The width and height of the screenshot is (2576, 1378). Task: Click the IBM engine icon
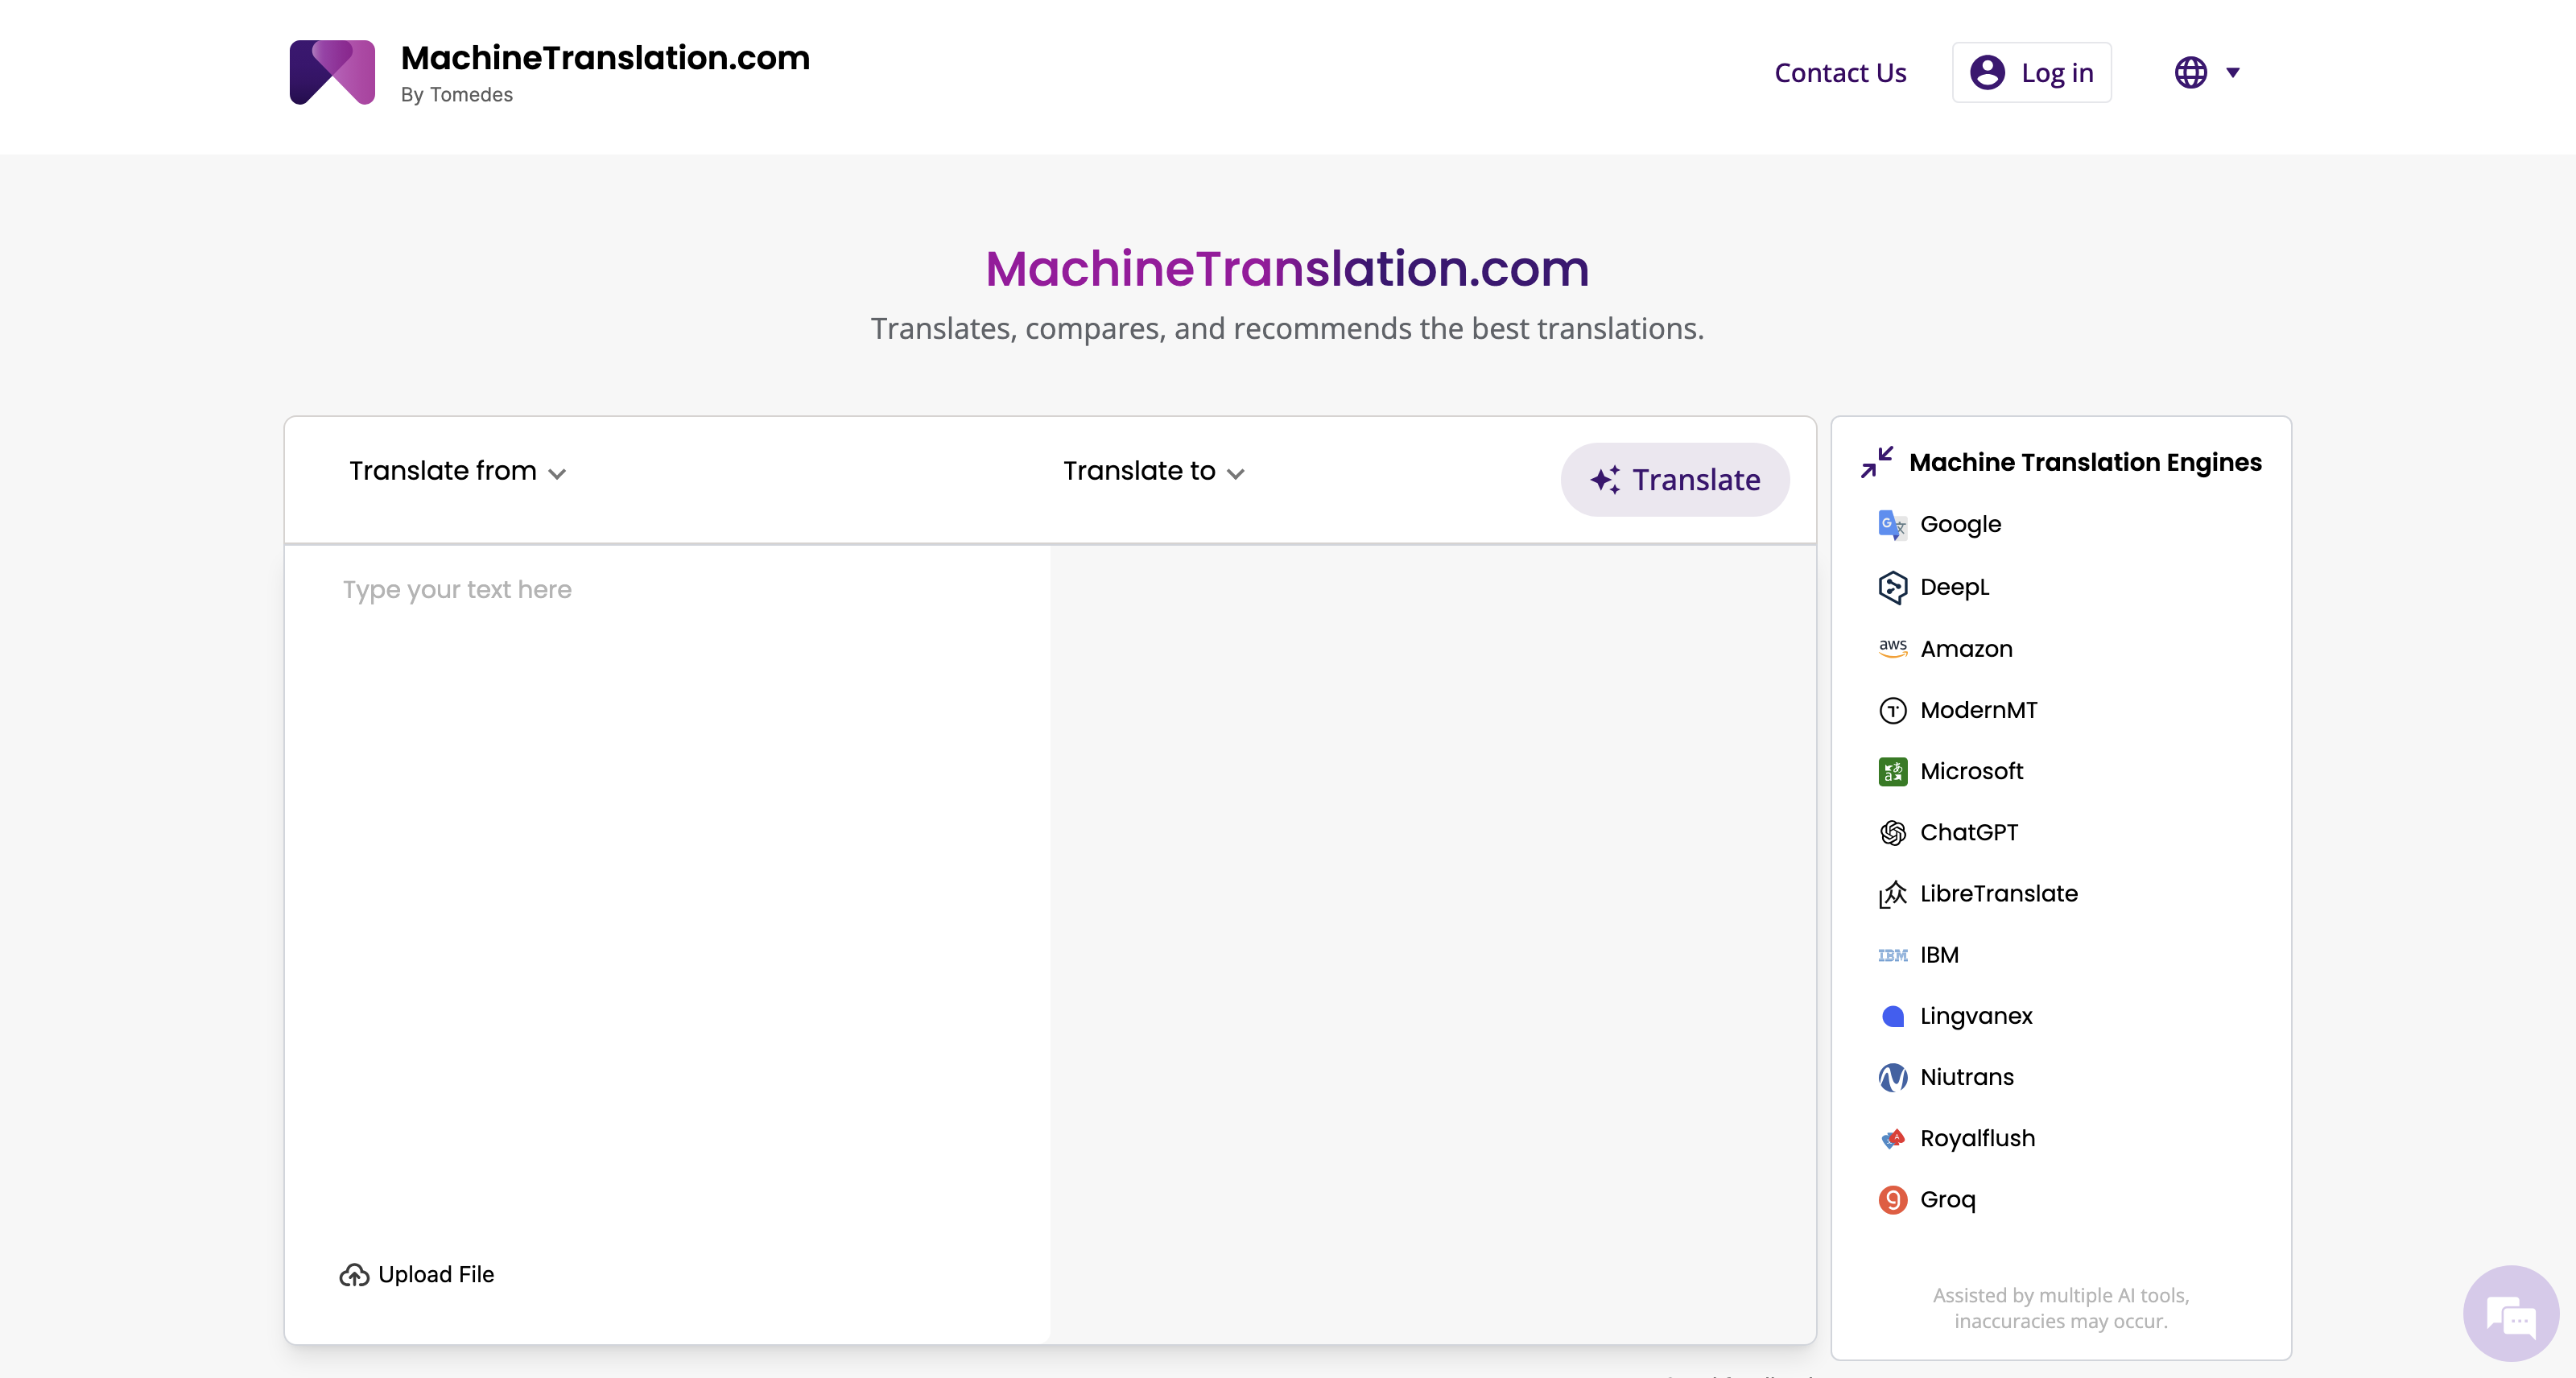click(1892, 955)
